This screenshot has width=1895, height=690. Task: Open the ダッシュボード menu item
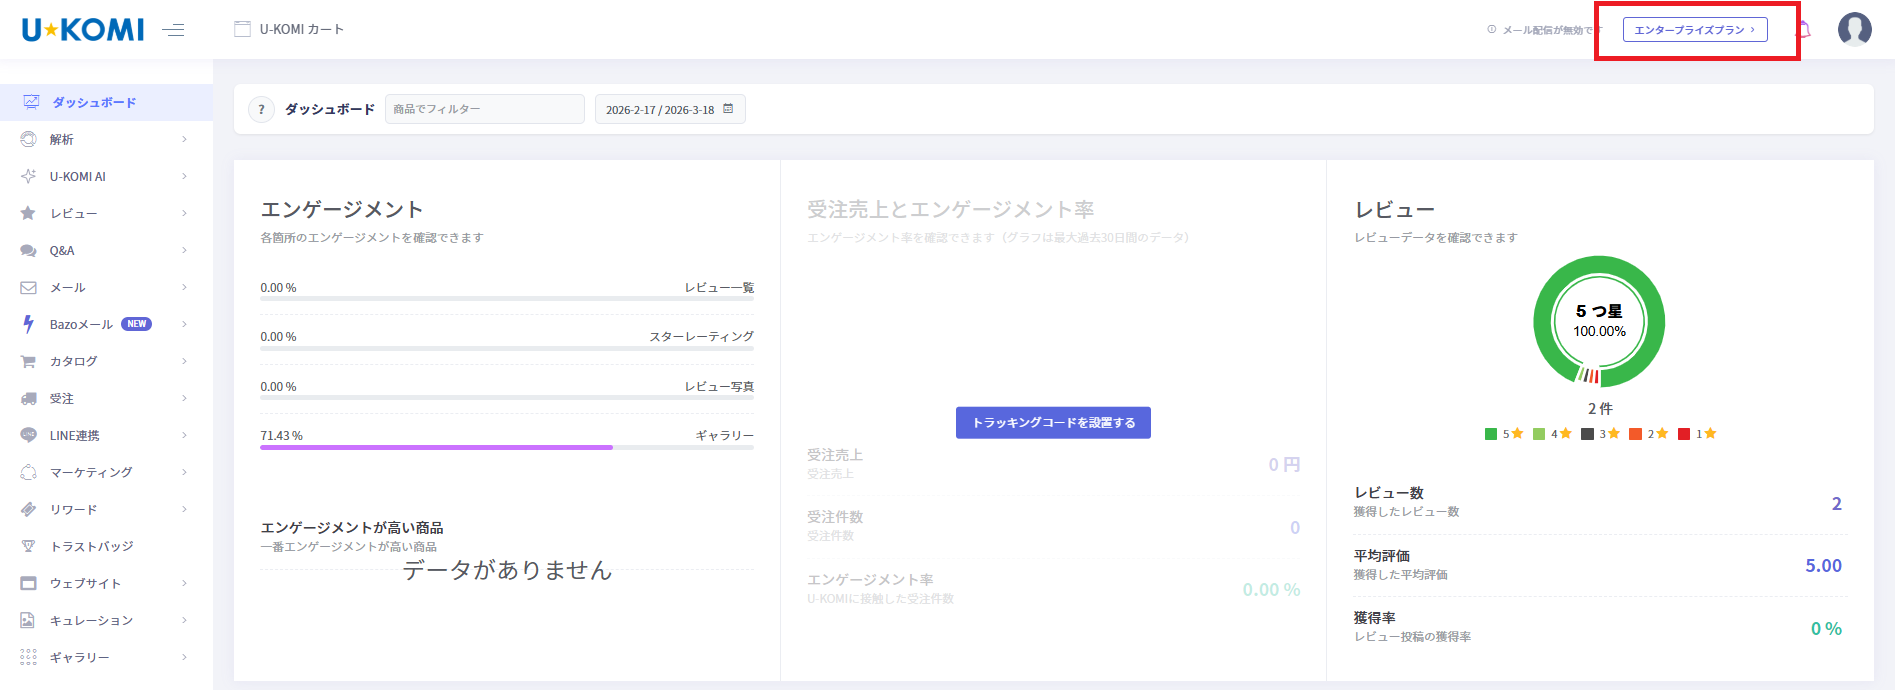pyautogui.click(x=94, y=102)
